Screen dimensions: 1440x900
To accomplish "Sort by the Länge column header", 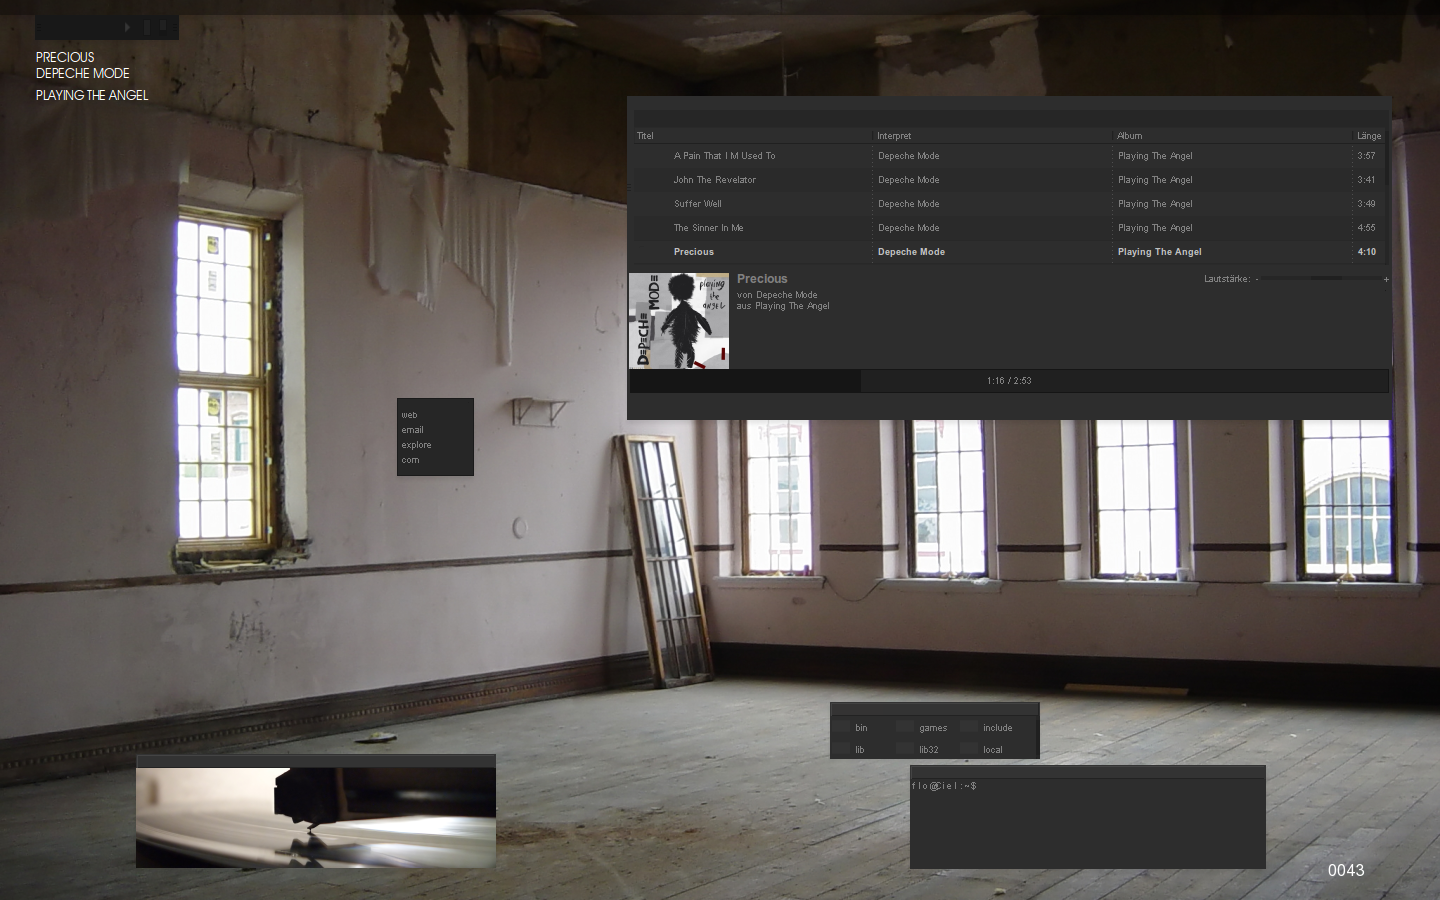I will click(x=1369, y=136).
